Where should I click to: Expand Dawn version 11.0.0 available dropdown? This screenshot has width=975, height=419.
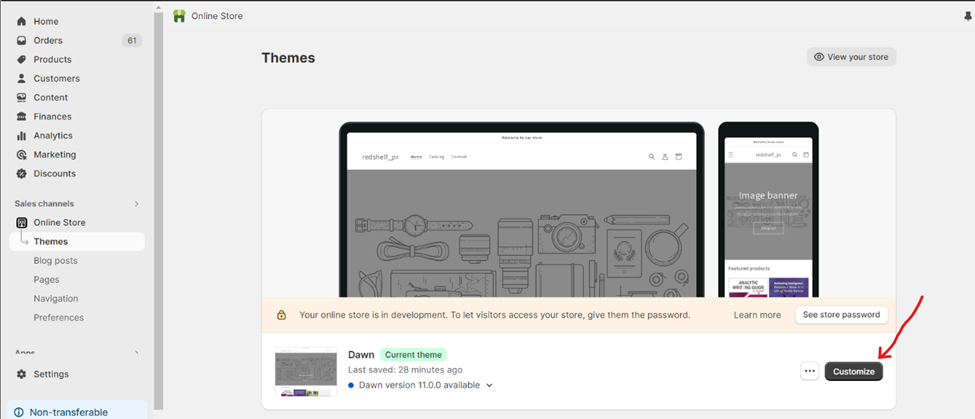tap(489, 385)
